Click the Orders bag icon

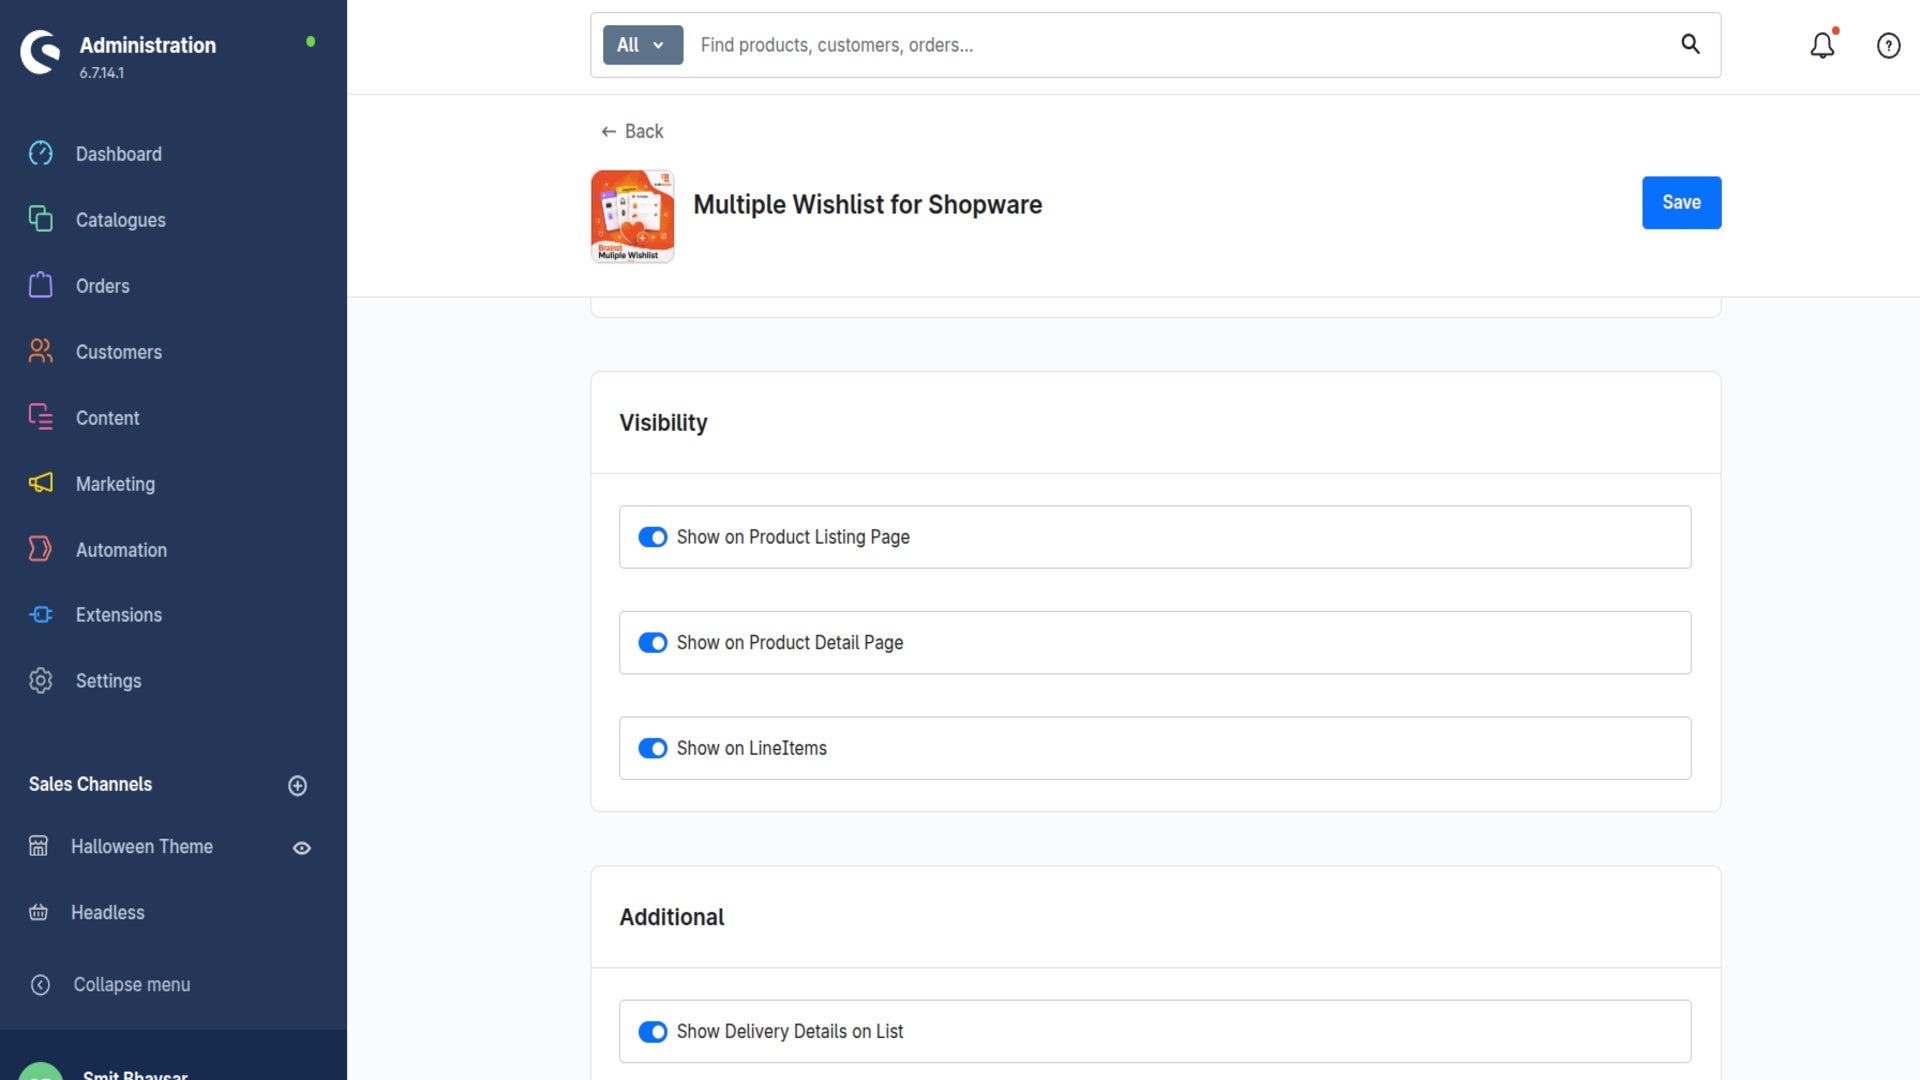40,285
